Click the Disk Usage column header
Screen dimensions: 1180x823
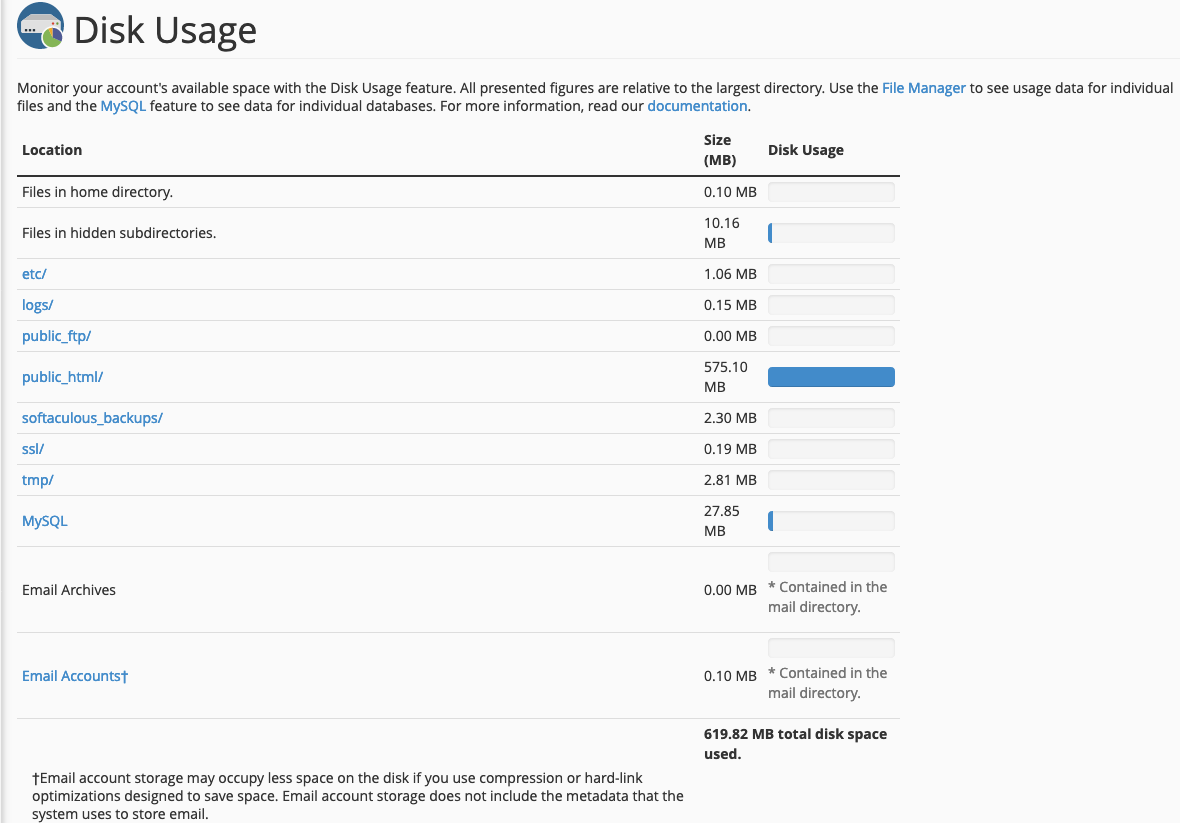coord(805,150)
